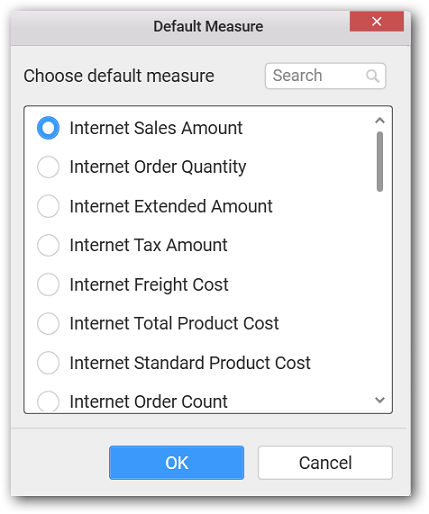Choose Internet Standard Product Cost radio

48,362
